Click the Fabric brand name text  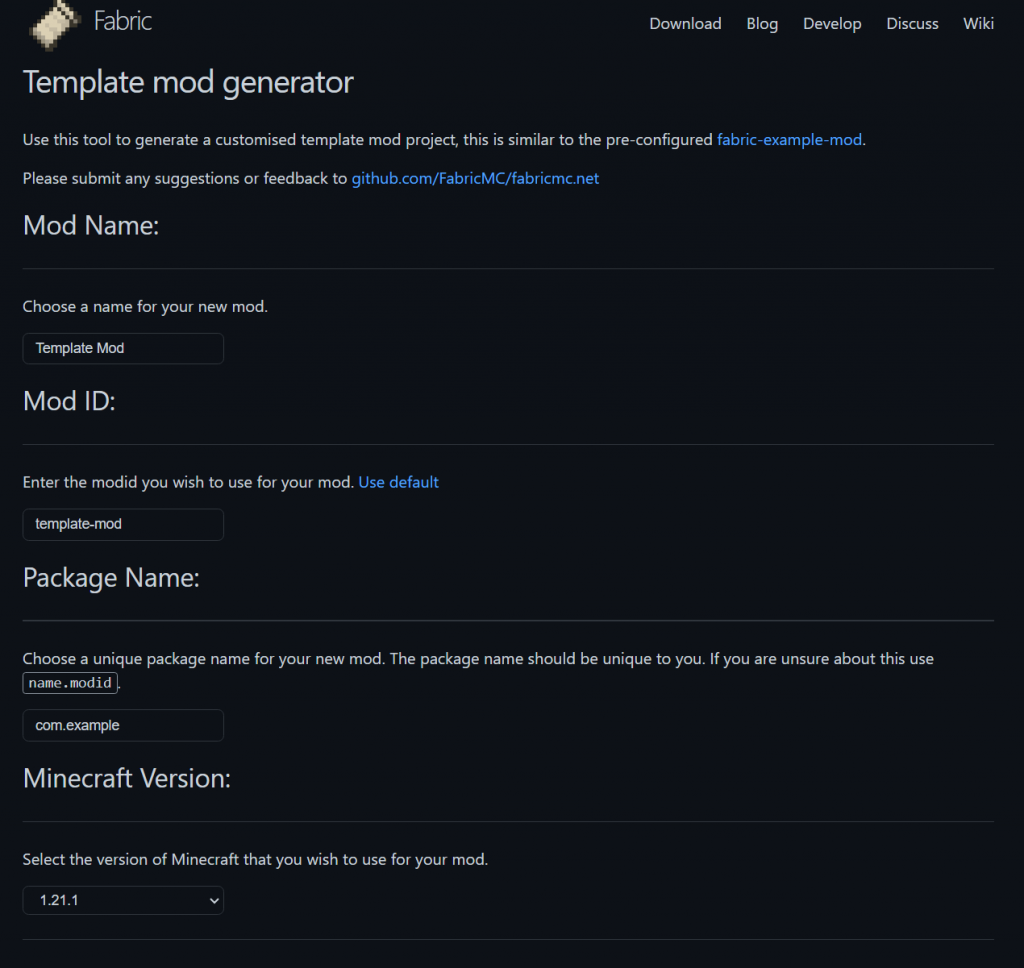pyautogui.click(x=122, y=21)
